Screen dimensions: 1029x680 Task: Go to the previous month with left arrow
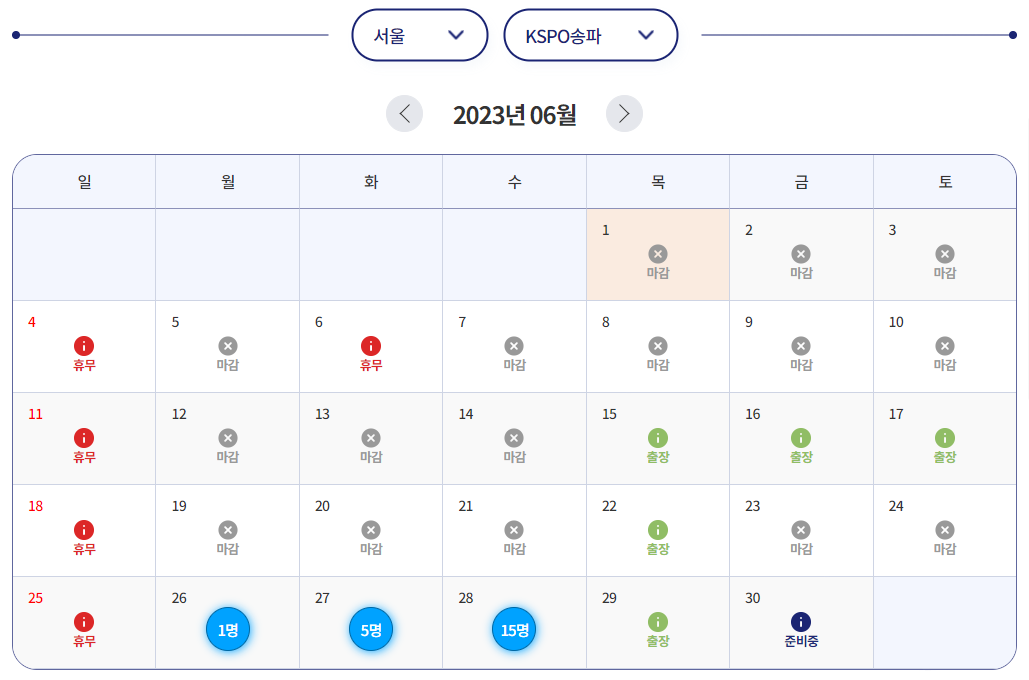pyautogui.click(x=404, y=113)
